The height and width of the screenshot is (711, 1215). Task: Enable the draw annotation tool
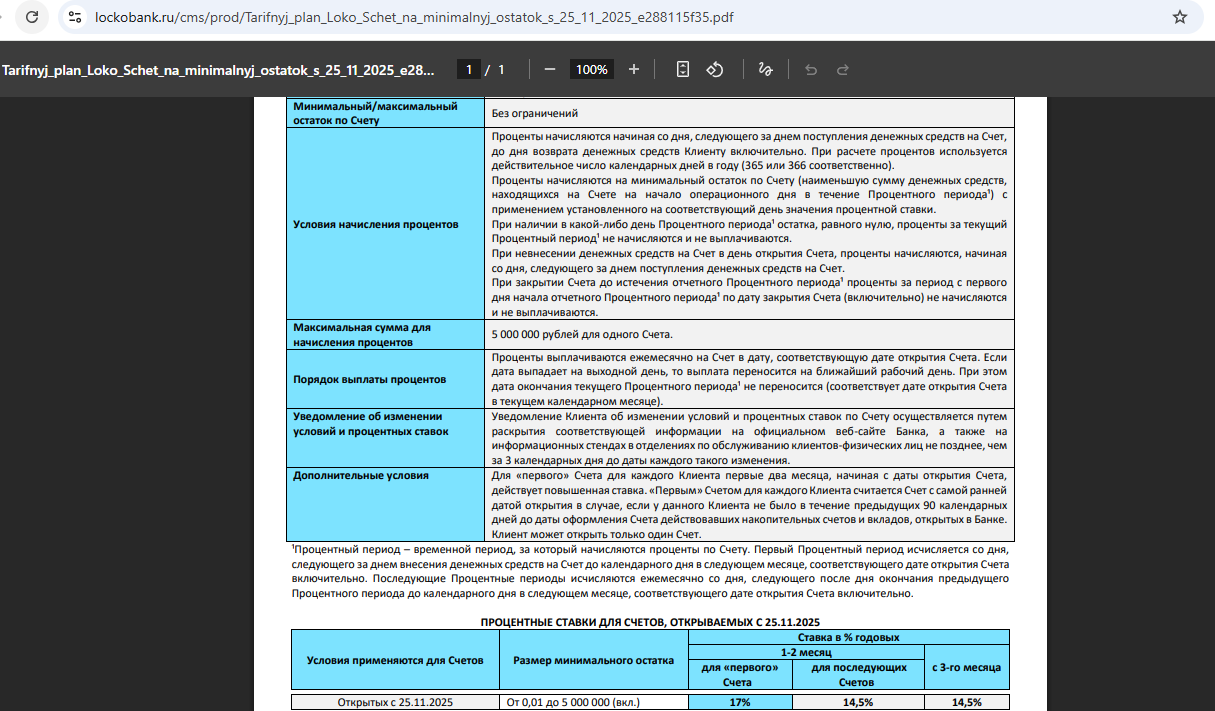(765, 69)
